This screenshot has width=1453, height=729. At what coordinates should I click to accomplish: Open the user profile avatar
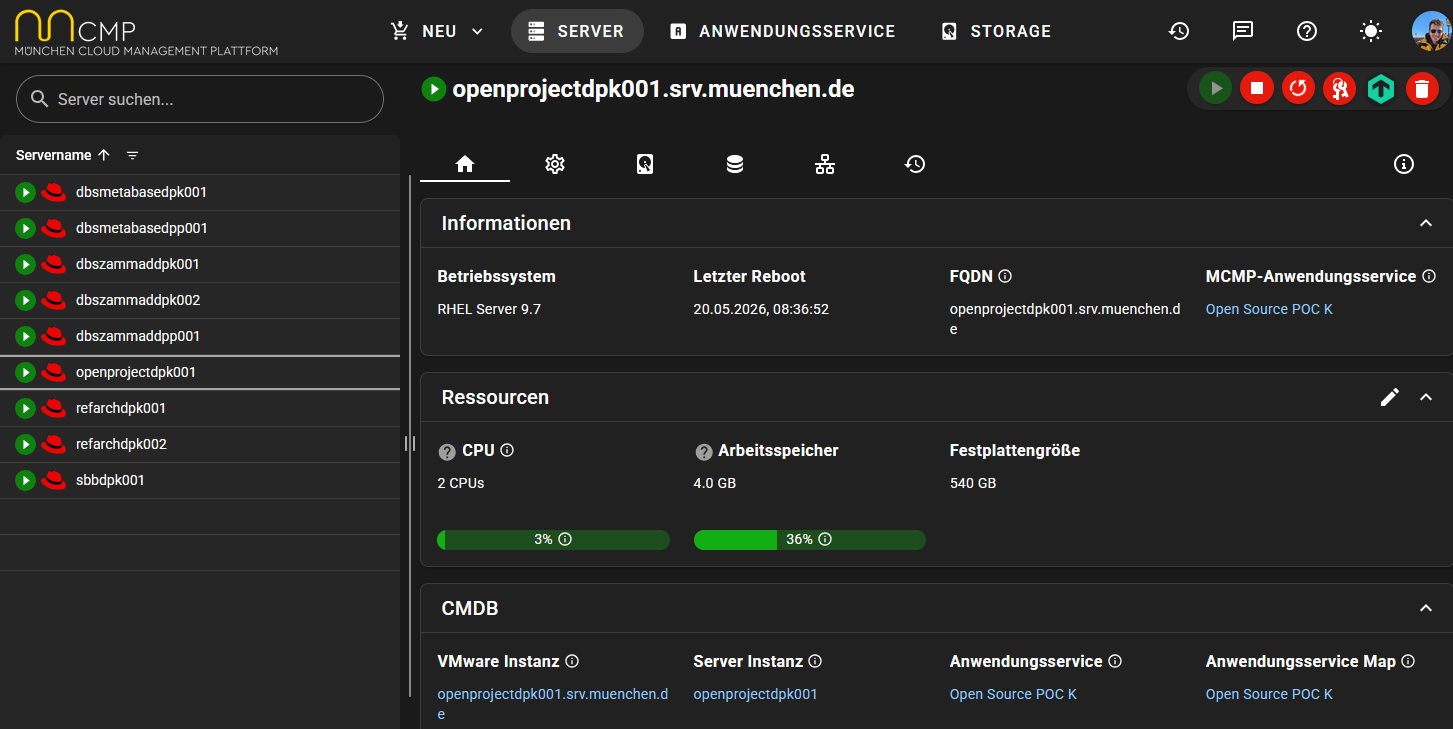coord(1431,31)
